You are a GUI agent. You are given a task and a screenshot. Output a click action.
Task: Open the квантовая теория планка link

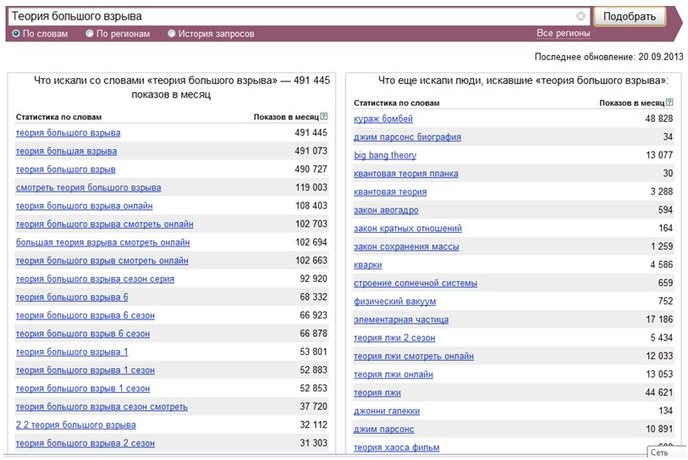click(x=406, y=173)
